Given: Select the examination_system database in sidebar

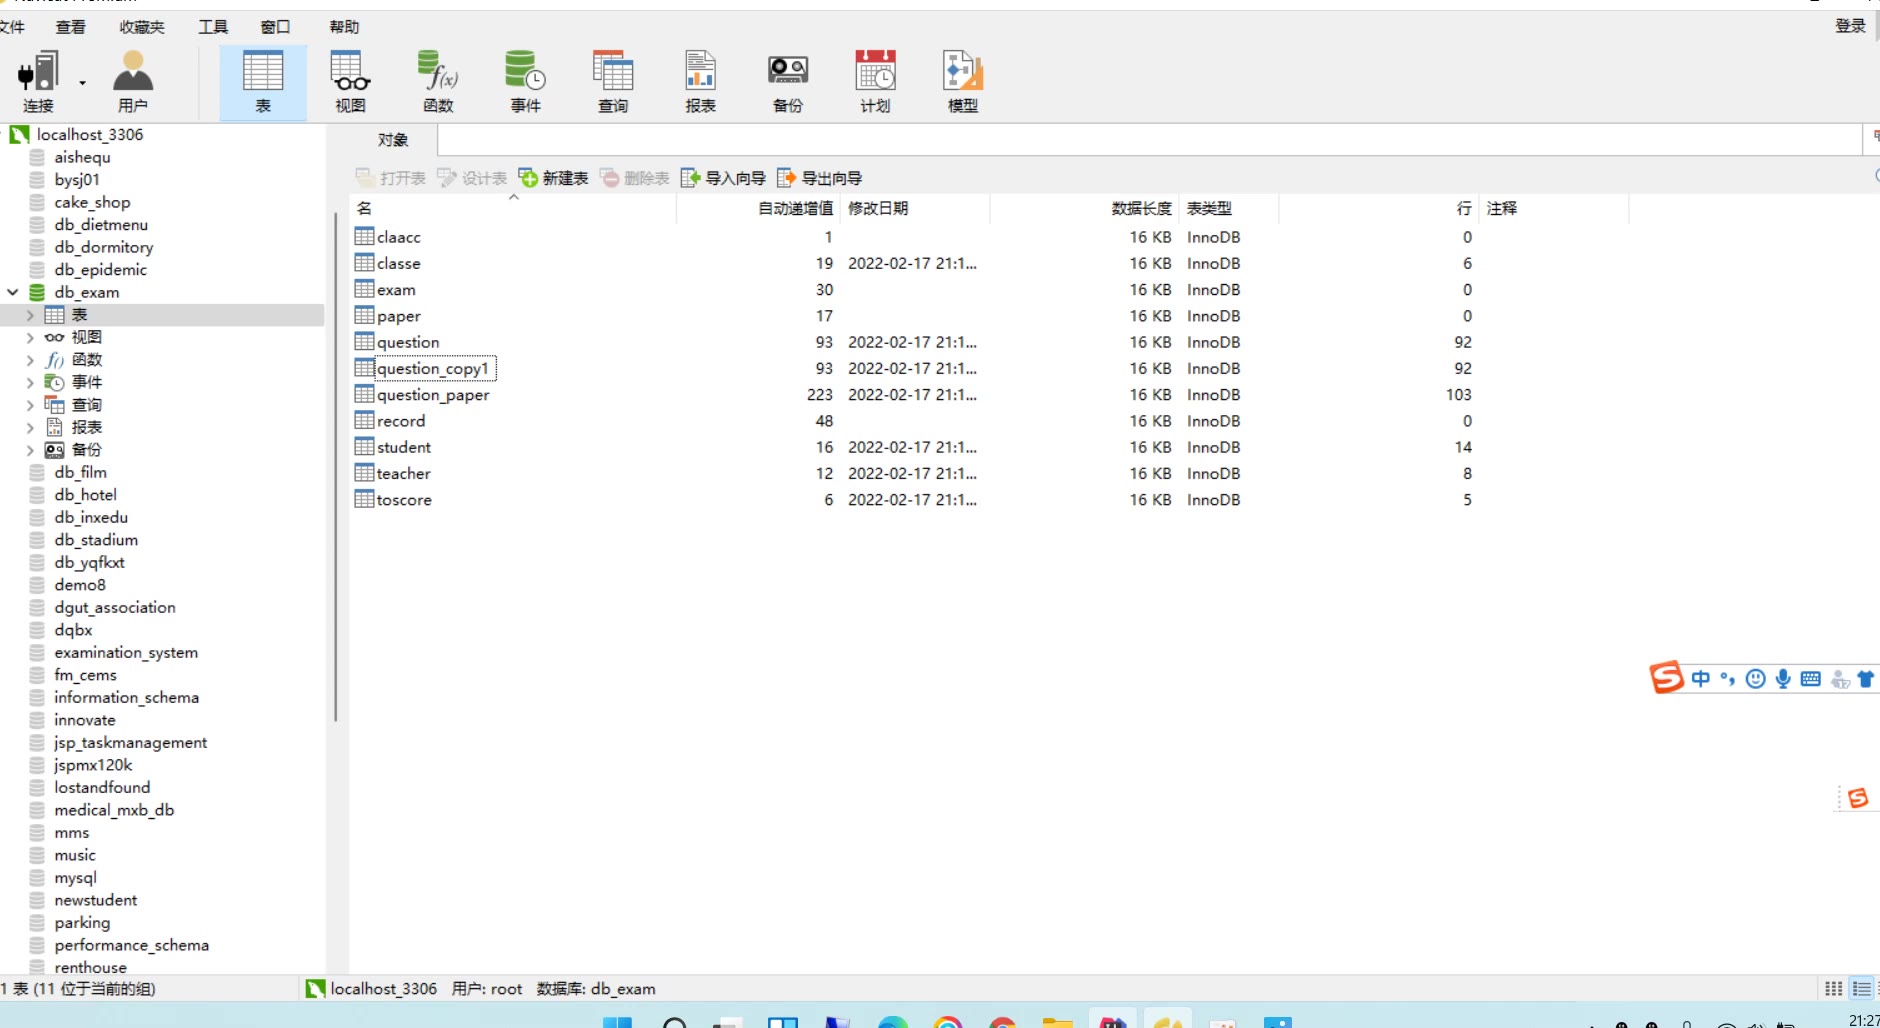Looking at the screenshot, I should pos(126,652).
